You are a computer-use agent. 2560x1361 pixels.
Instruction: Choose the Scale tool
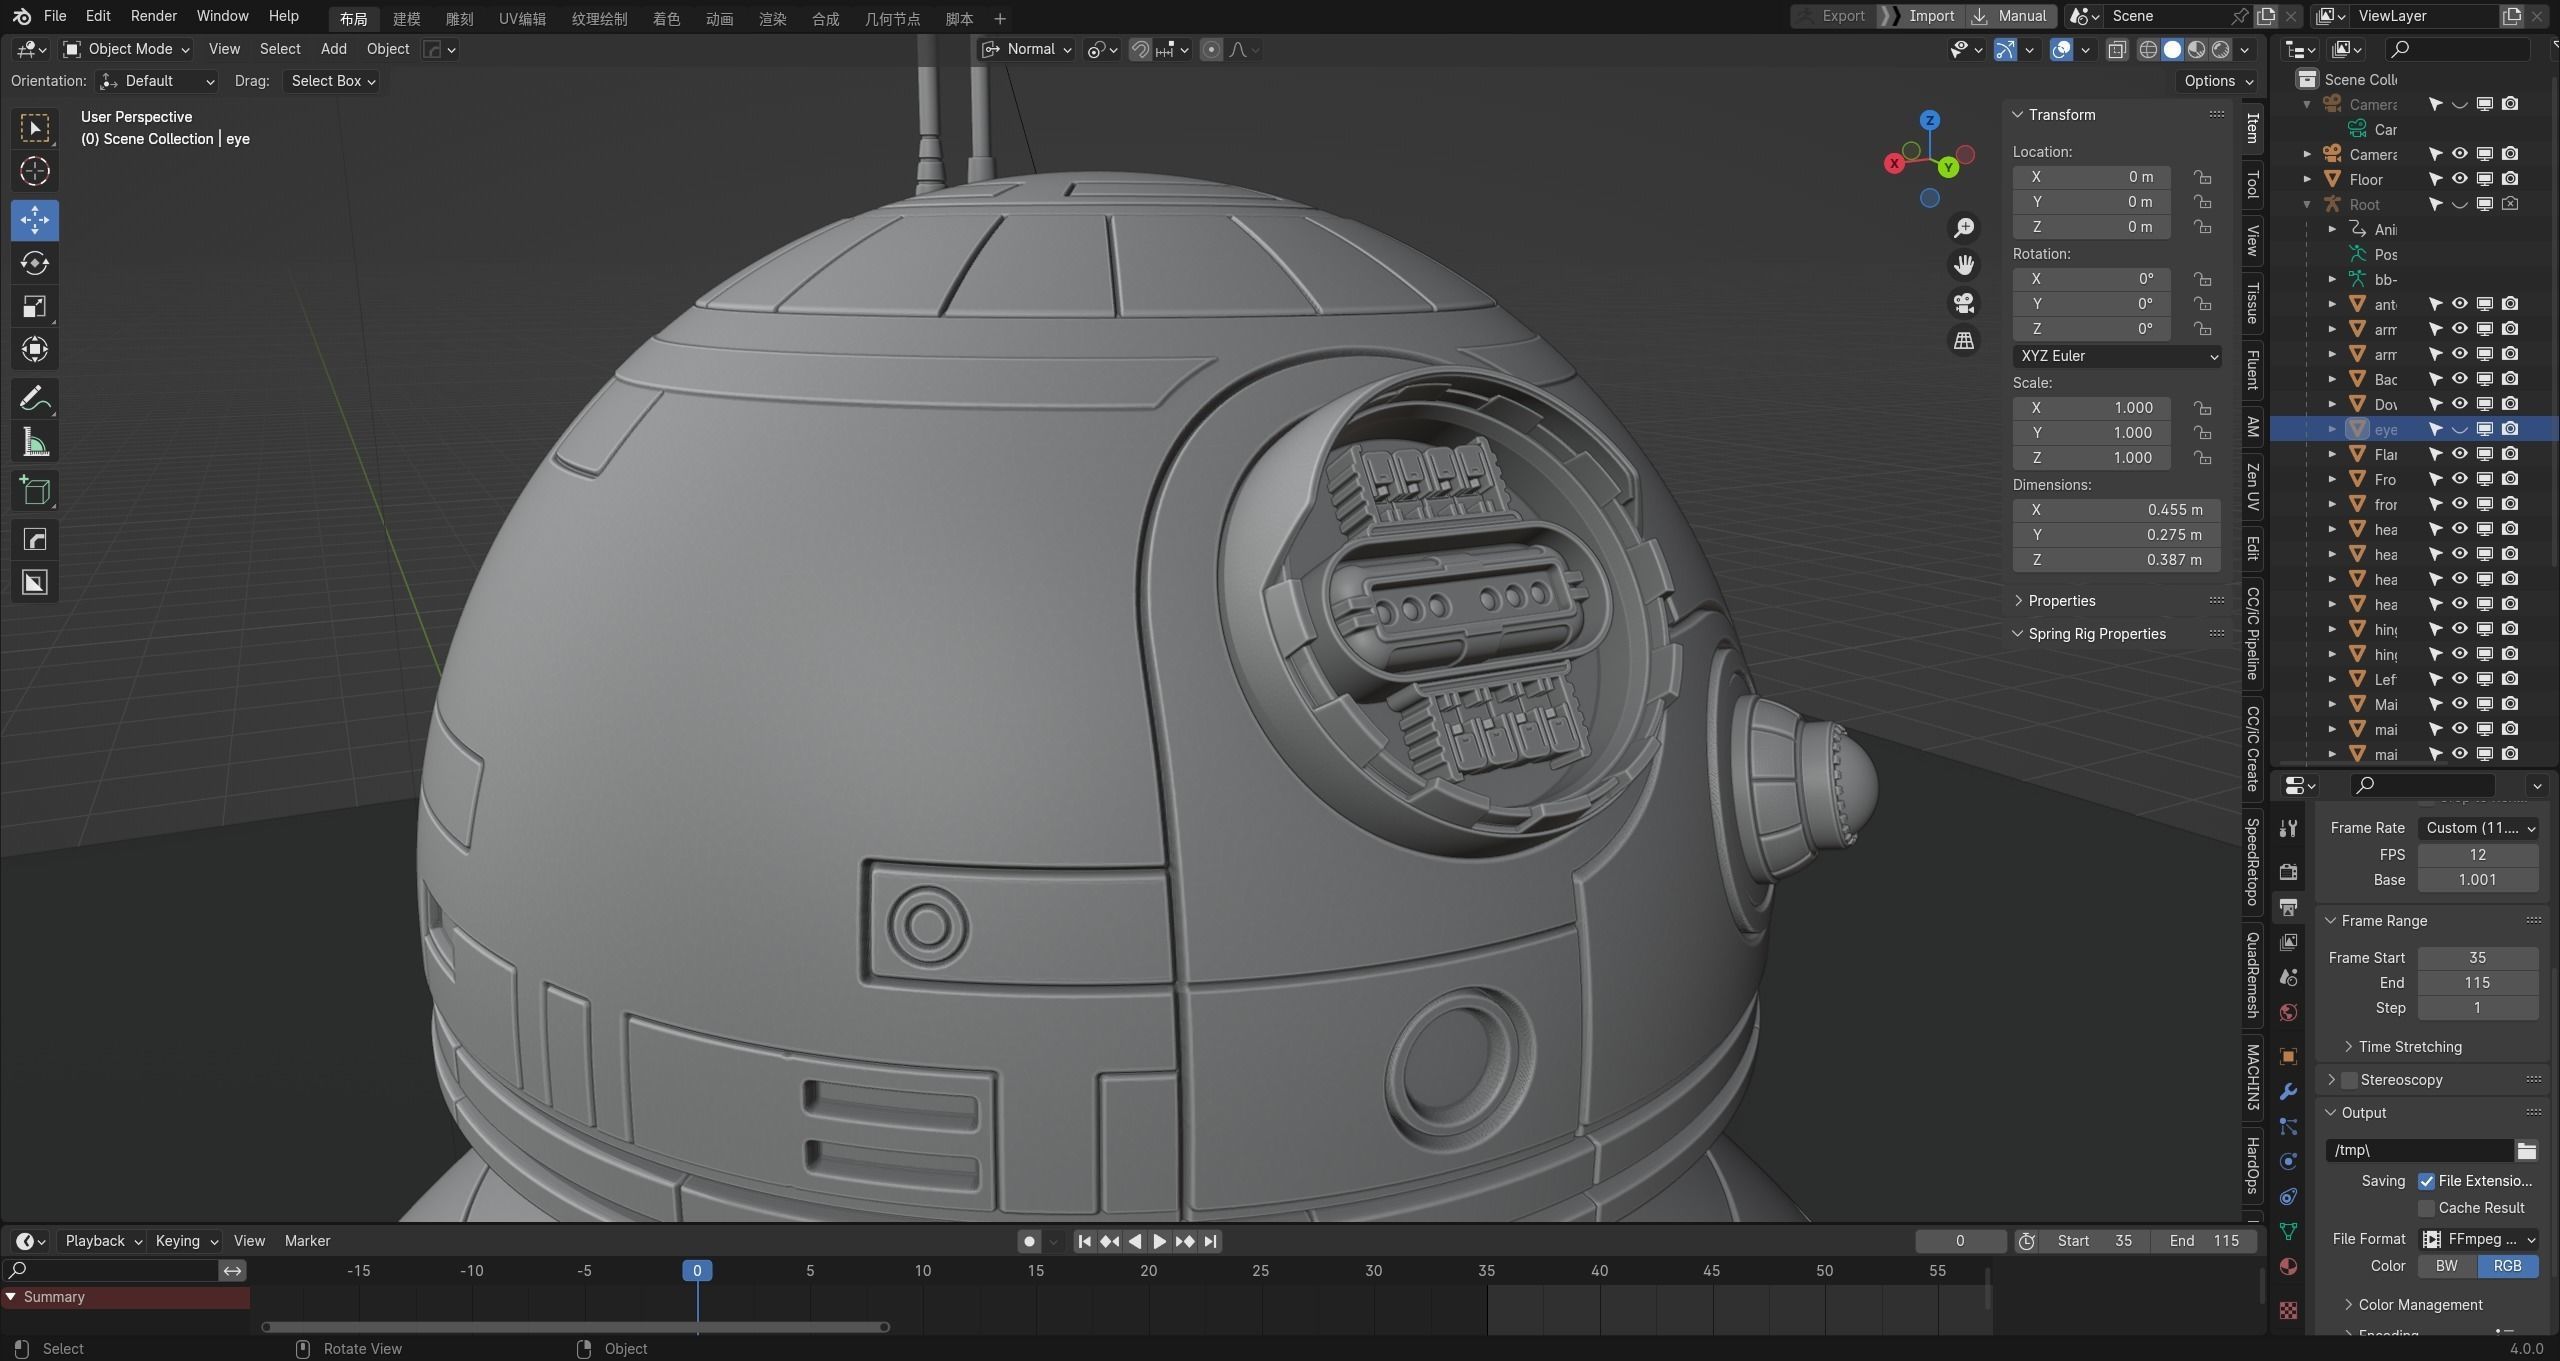coord(35,306)
